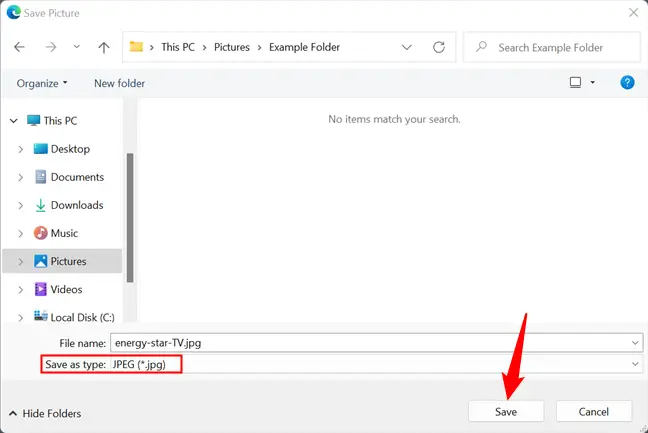
Task: Open more view options arrow
Action: point(593,83)
